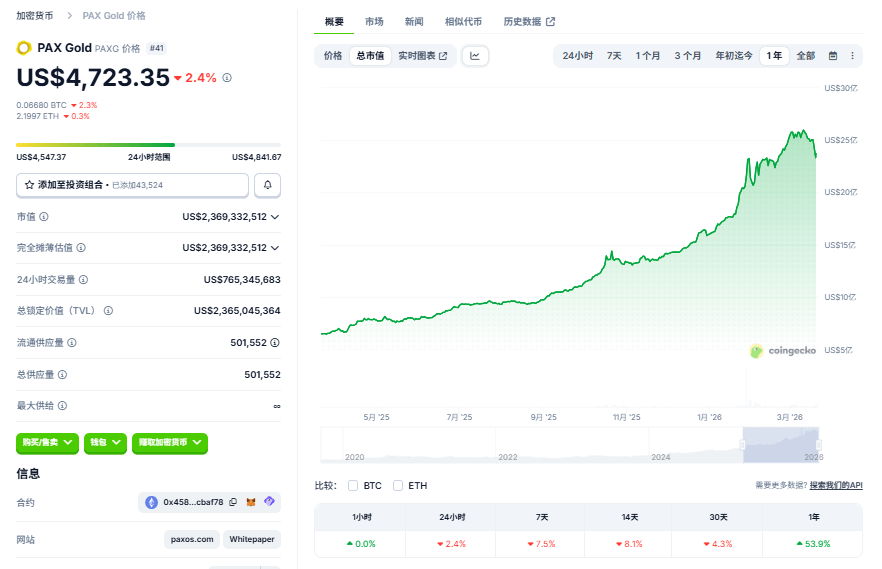Open info icon next to 24小时交易量
Viewport: 882px width, 569px height.
[x=83, y=279]
